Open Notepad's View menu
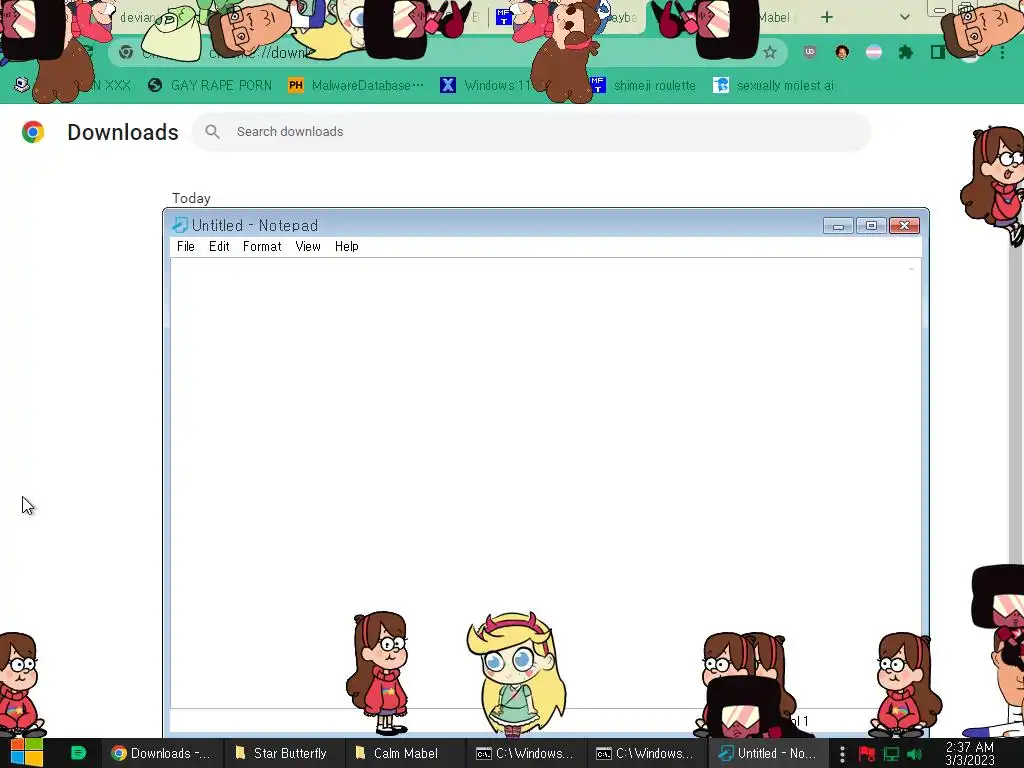The width and height of the screenshot is (1024, 768). tap(308, 246)
